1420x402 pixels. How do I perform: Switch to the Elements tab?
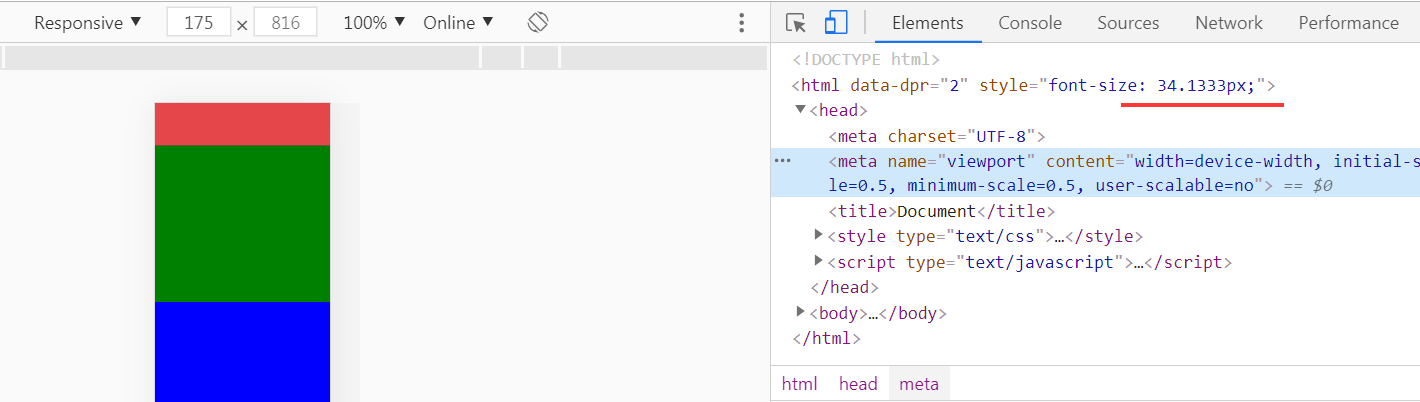click(927, 22)
